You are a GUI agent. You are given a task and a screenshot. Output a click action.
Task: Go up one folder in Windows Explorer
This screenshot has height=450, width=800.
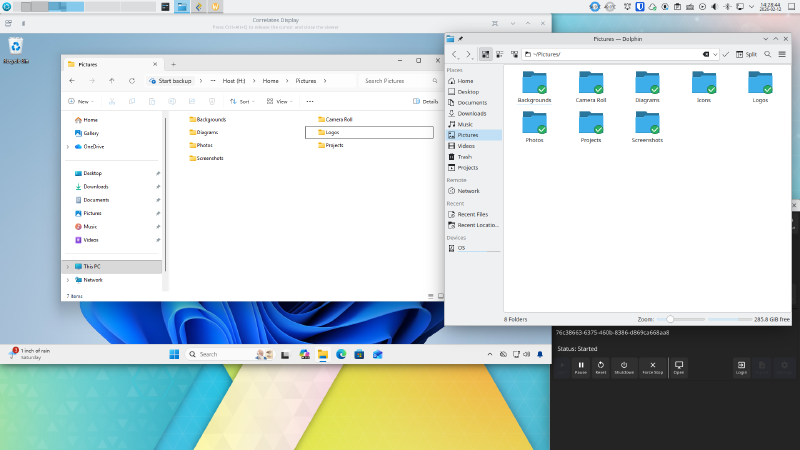112,81
